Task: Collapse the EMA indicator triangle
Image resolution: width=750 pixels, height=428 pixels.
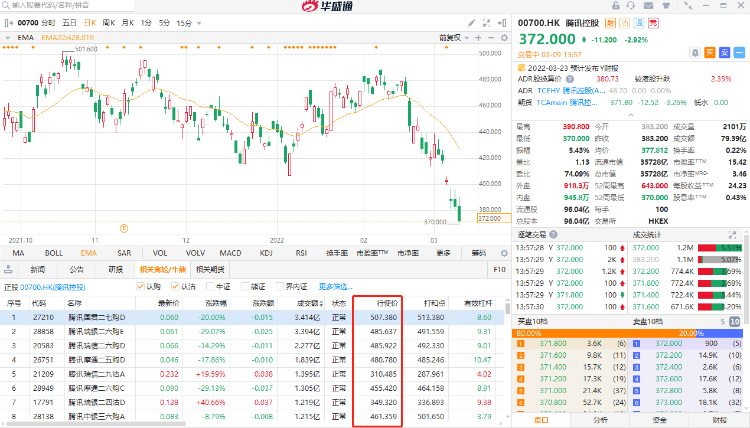Action: [x=8, y=38]
